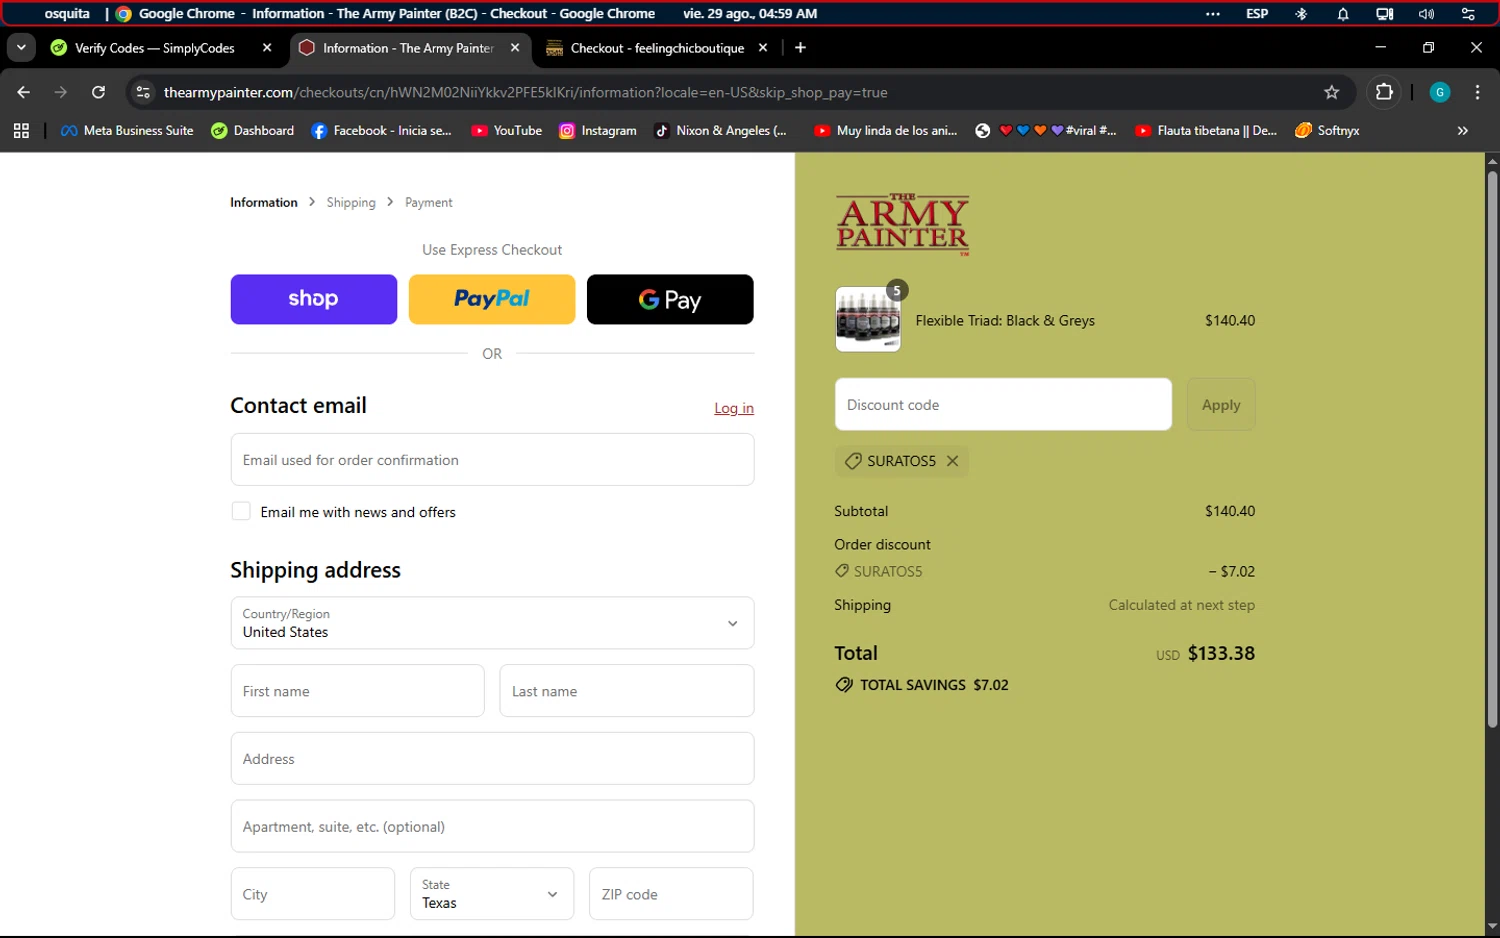Open the YouTube bookmark
Viewport: 1500px width, 938px height.
pos(506,130)
